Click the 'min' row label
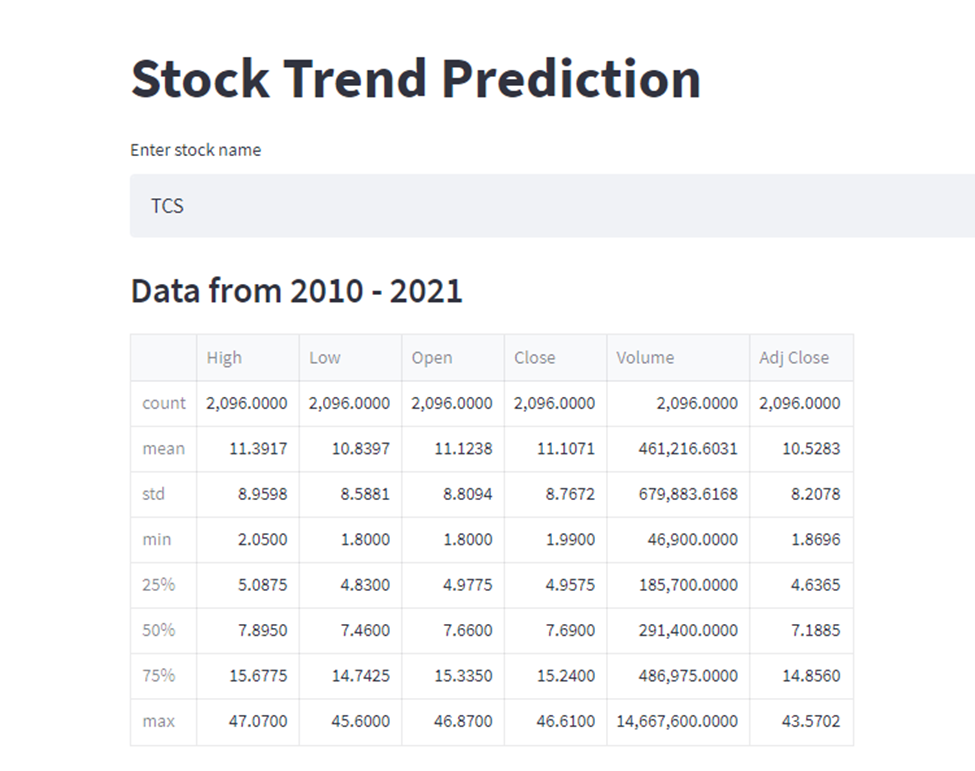This screenshot has height=771, width=975. 156,539
